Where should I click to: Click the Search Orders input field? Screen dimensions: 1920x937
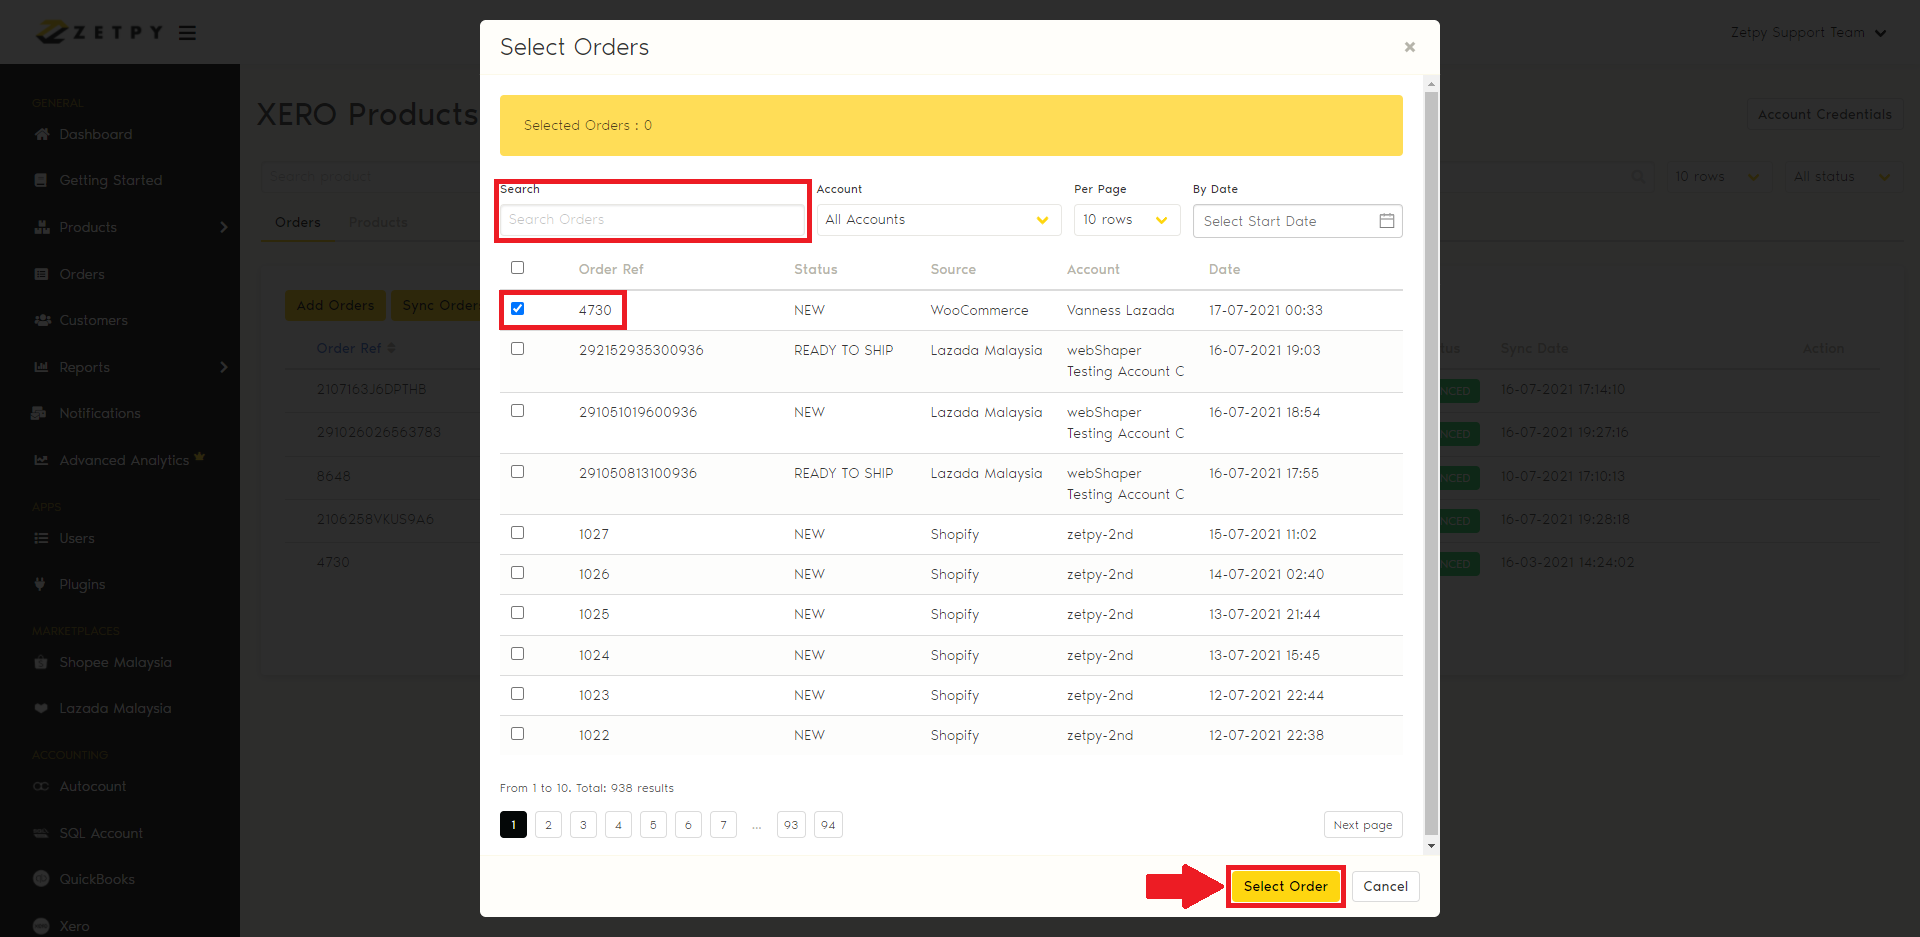[x=652, y=220]
